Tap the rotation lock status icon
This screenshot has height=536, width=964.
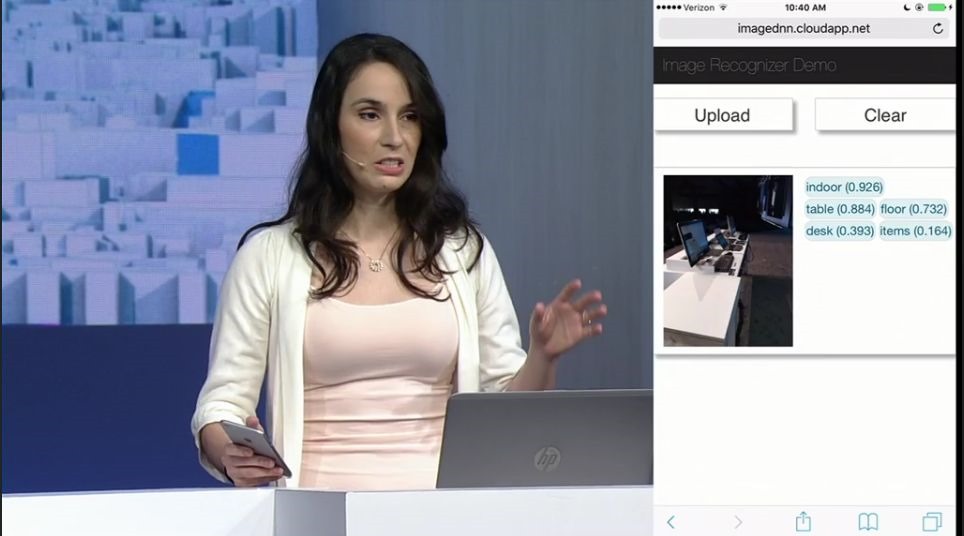click(919, 7)
